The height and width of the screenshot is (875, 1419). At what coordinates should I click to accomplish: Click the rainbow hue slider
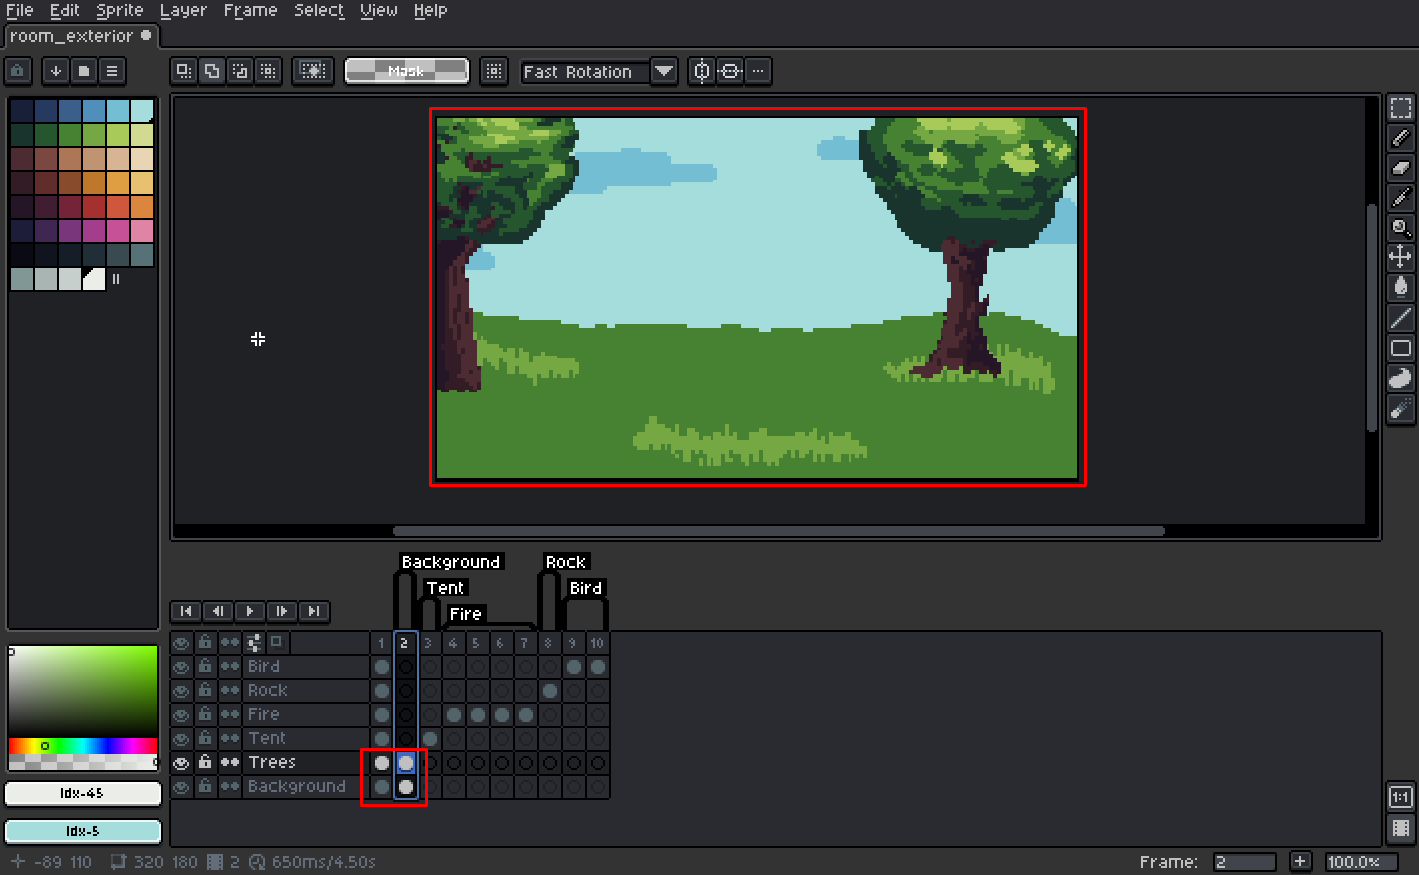point(83,745)
